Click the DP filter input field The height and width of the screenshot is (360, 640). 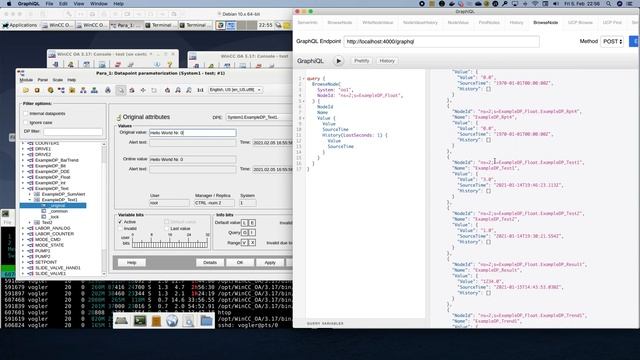(x=73, y=131)
